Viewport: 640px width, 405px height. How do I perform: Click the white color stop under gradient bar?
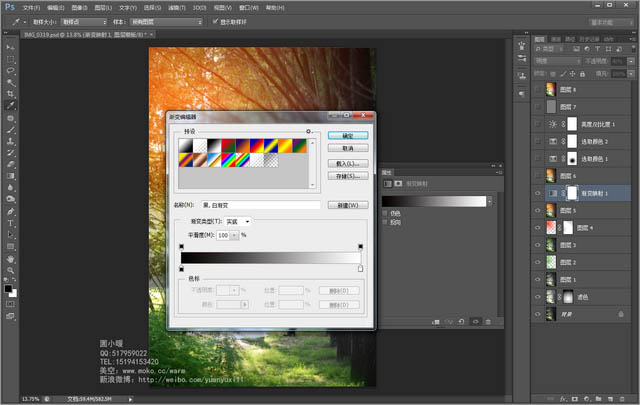(x=360, y=268)
